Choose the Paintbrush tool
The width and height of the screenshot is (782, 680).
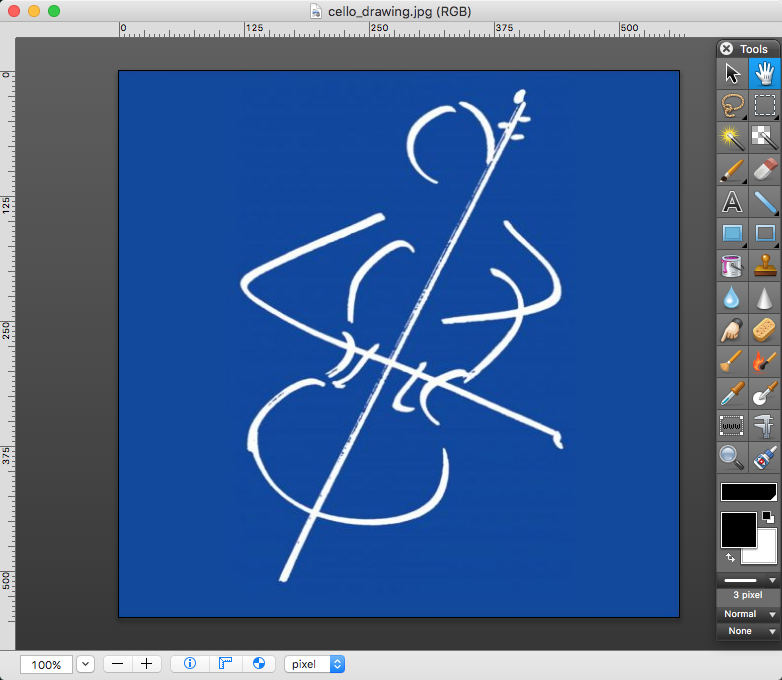click(732, 170)
